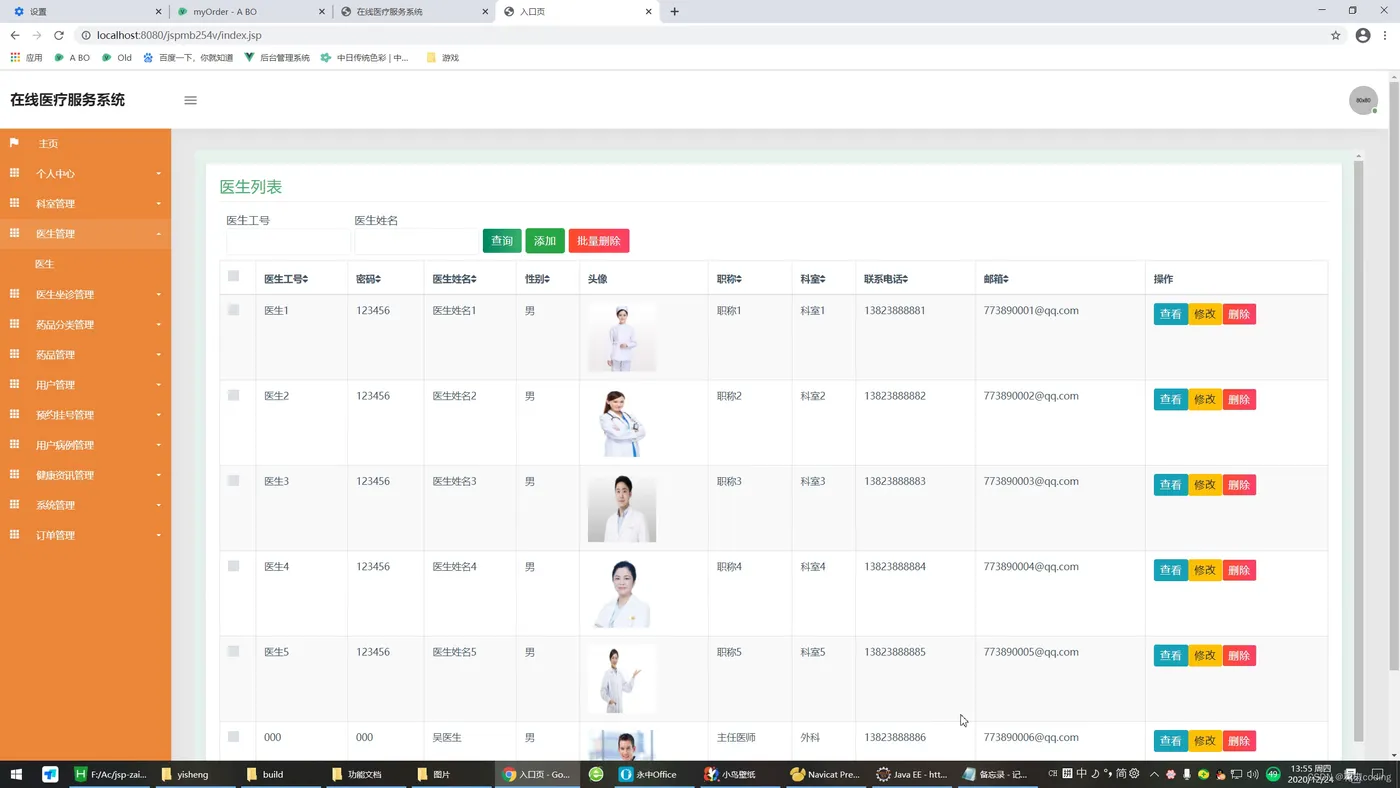Open the A BO bookmark

coord(72,58)
